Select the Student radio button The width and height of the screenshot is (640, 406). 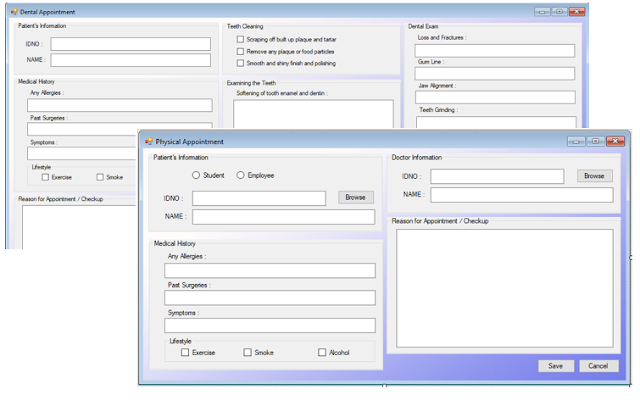coord(196,175)
